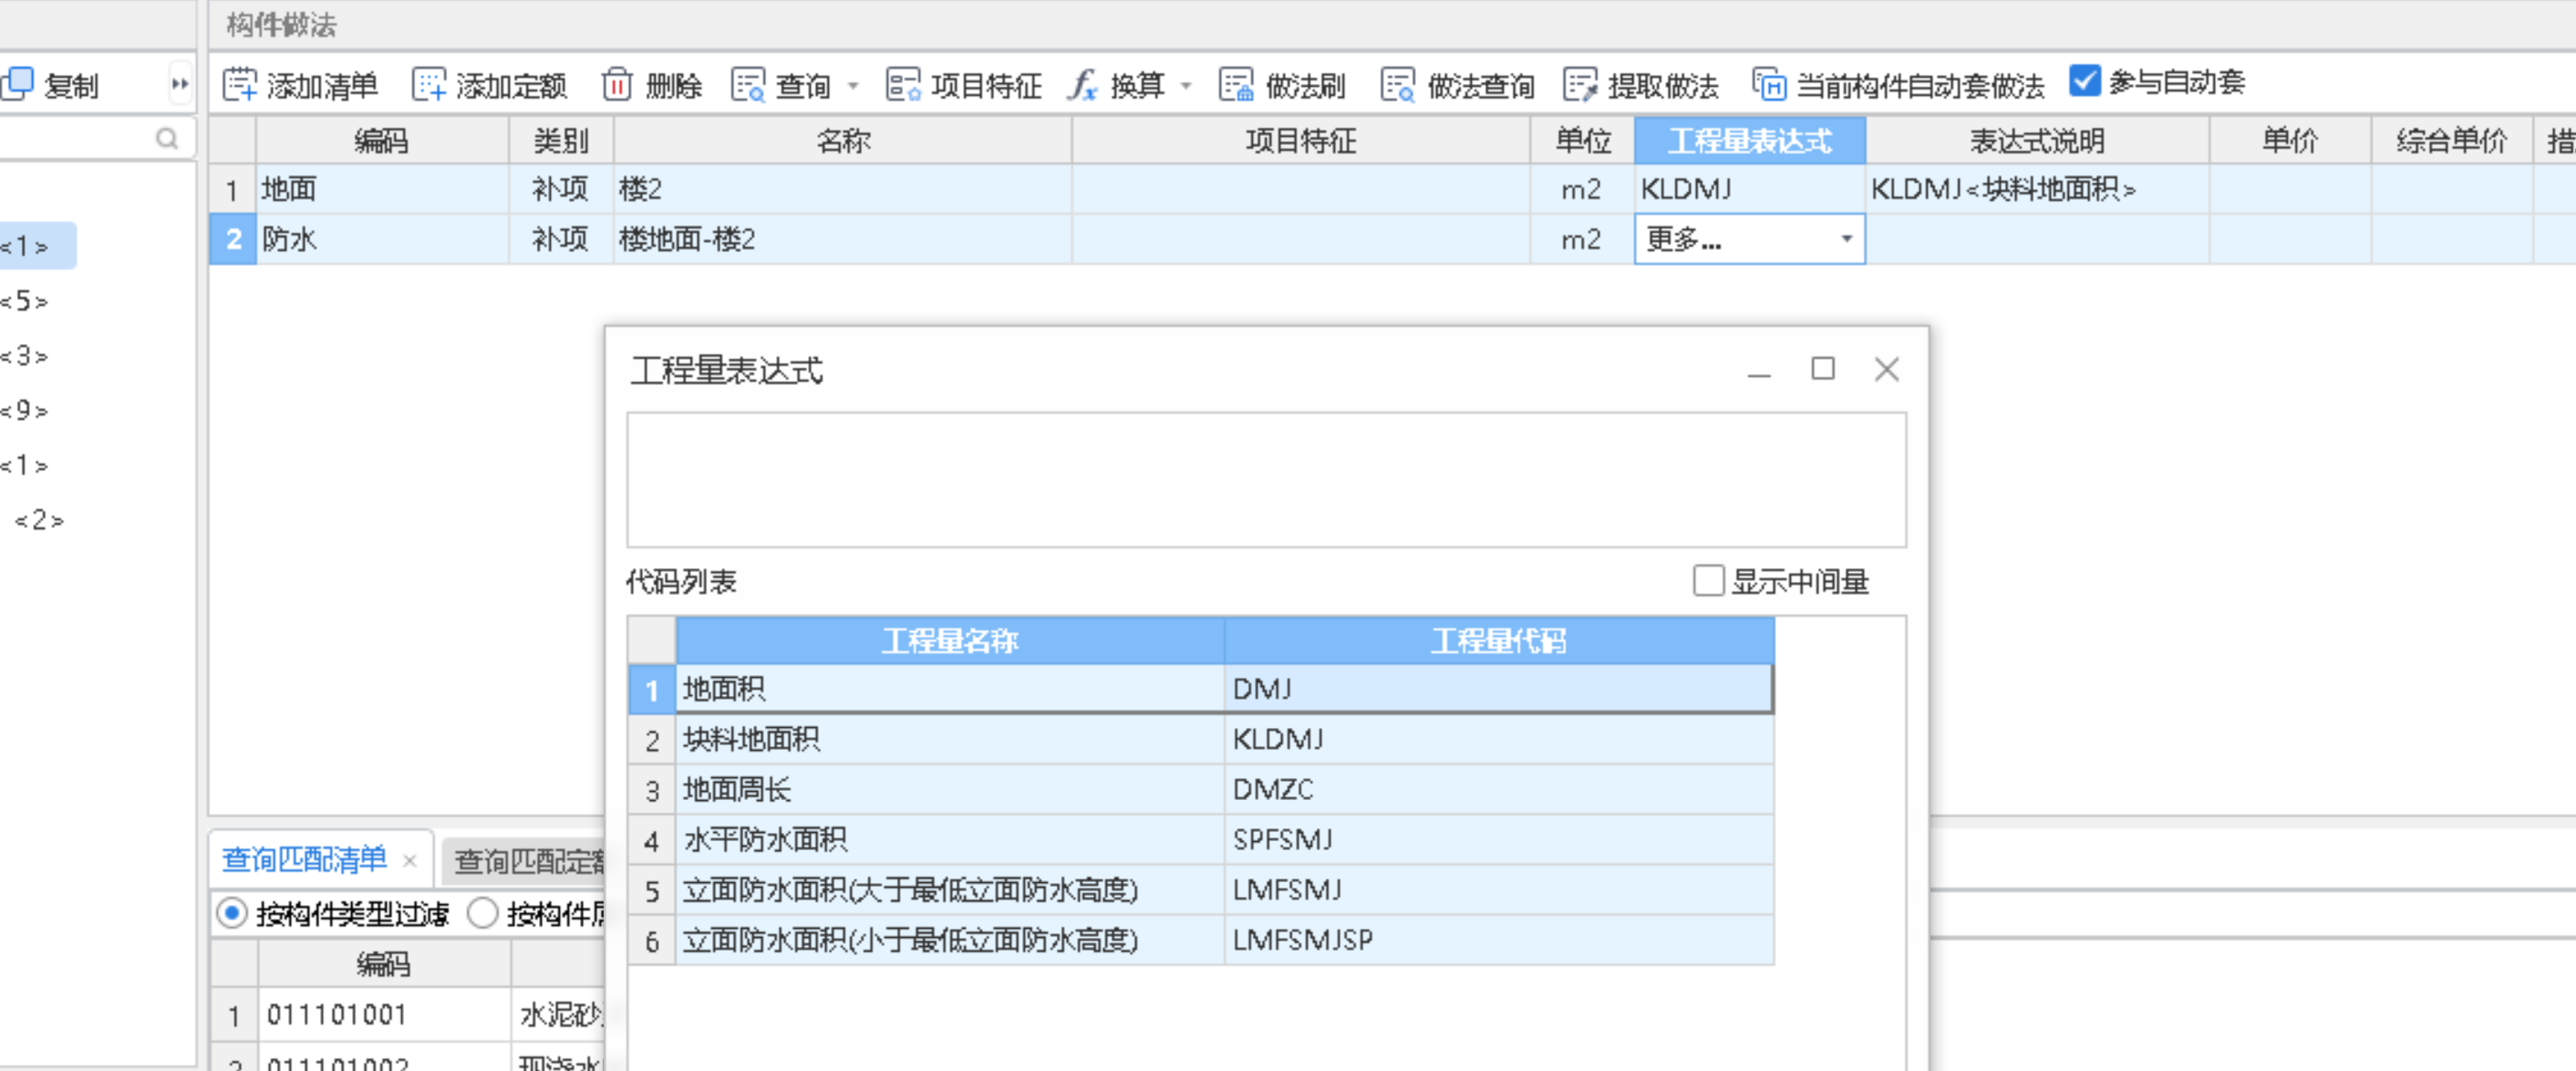The height and width of the screenshot is (1071, 2576).
Task: Click the 项目特征 column header
Action: (x=1300, y=141)
